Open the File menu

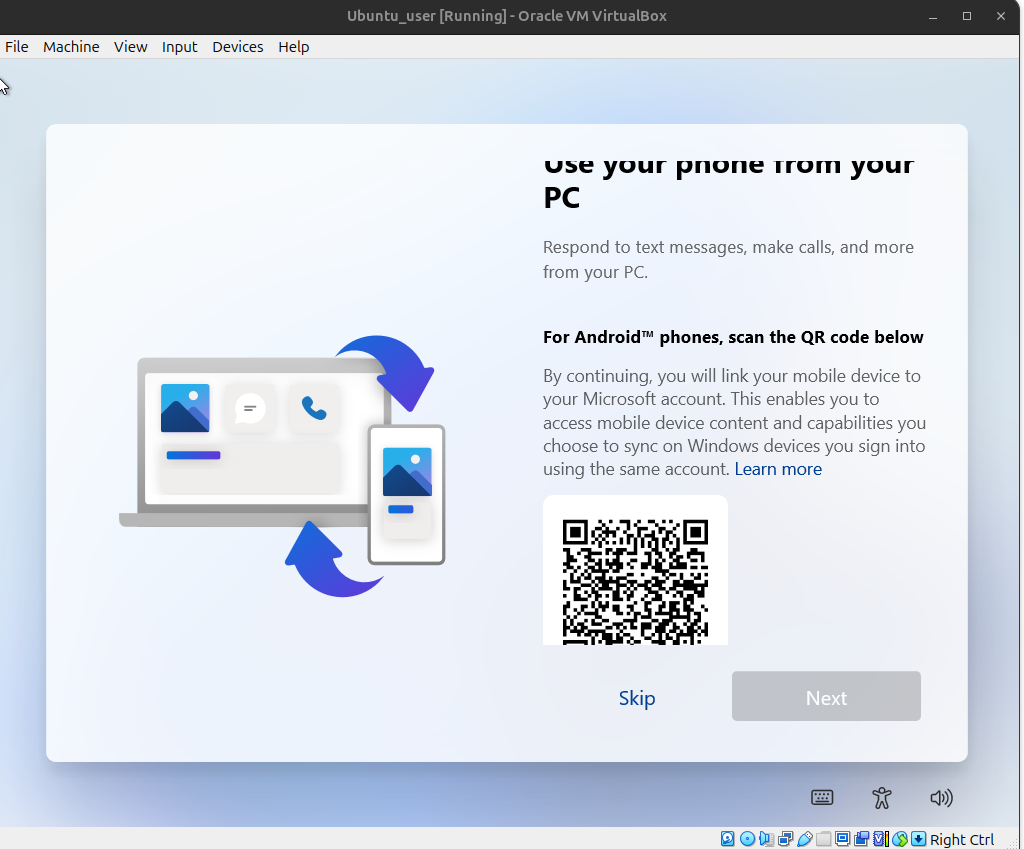pyautogui.click(x=16, y=47)
